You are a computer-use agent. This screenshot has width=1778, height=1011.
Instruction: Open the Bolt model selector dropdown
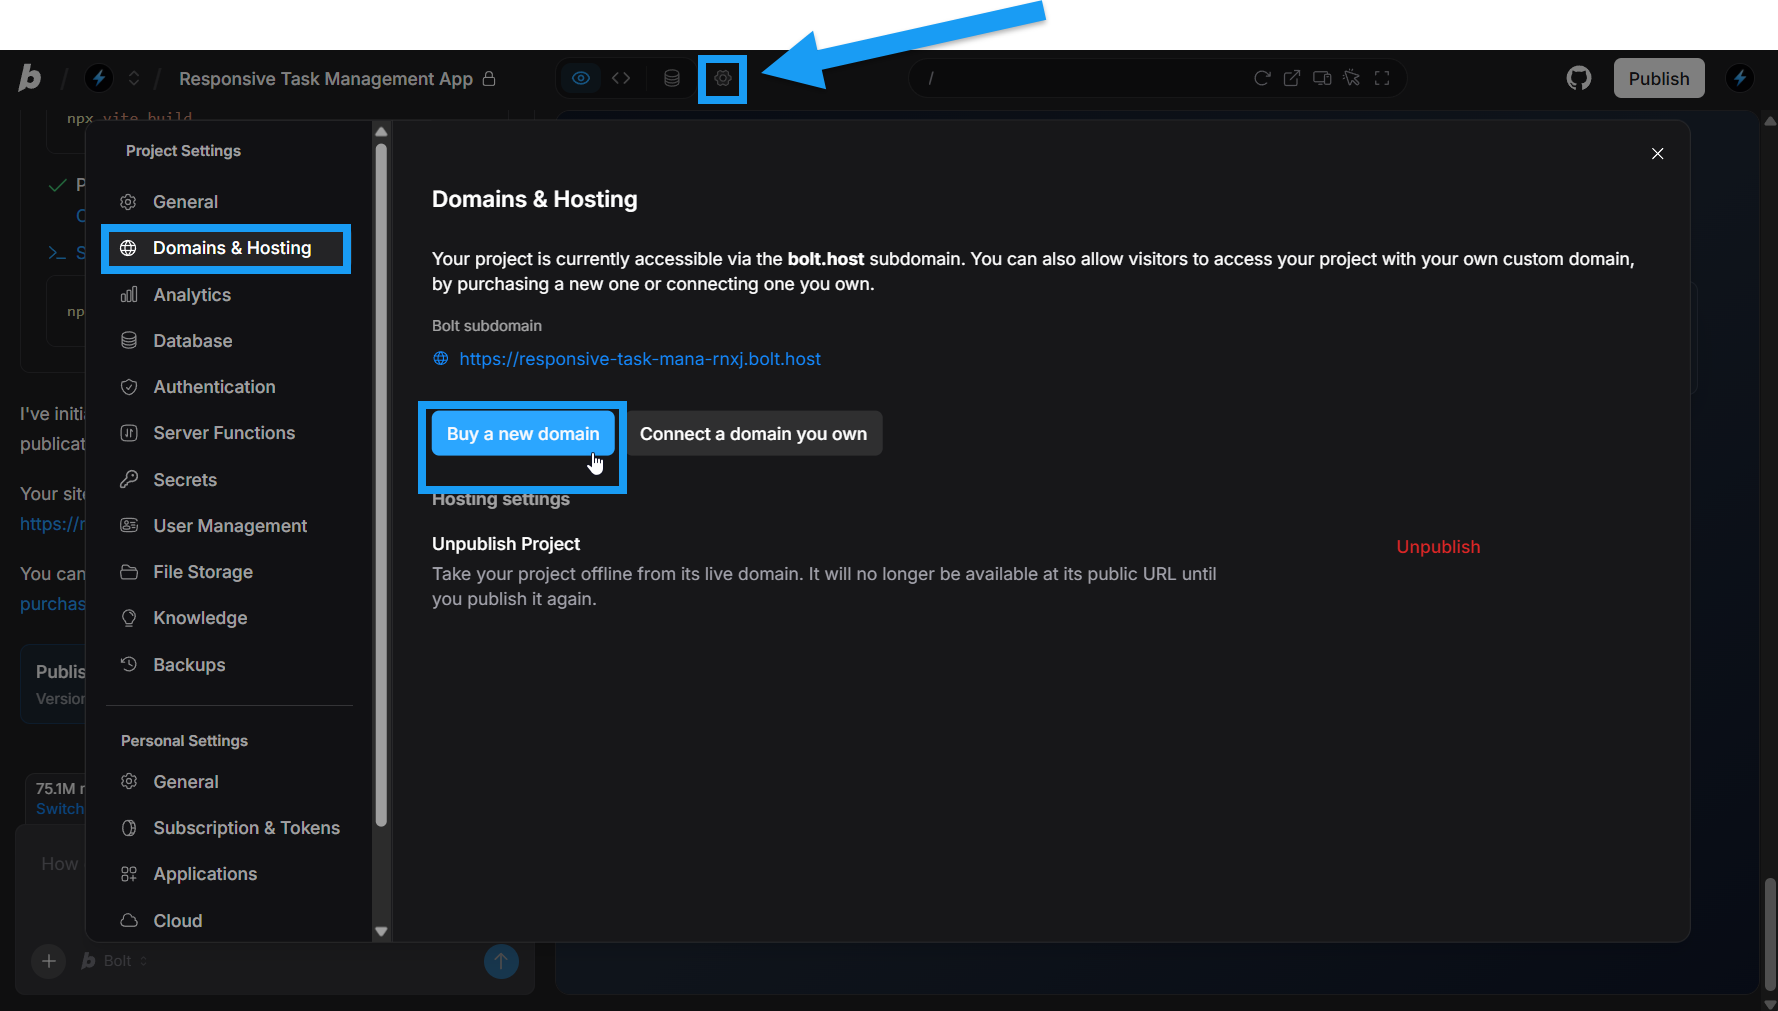pos(115,961)
